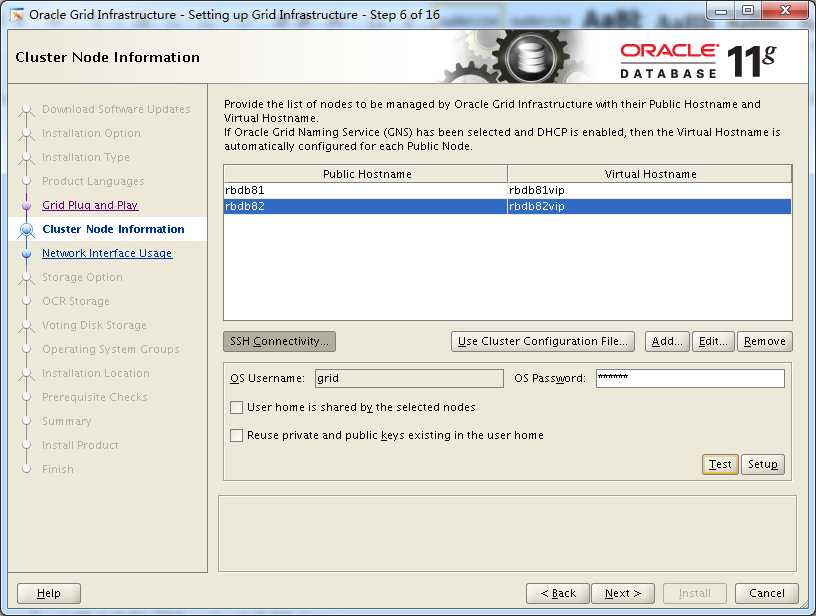The height and width of the screenshot is (616, 816).
Task: Click Operating System Groups step
Action: tap(111, 349)
